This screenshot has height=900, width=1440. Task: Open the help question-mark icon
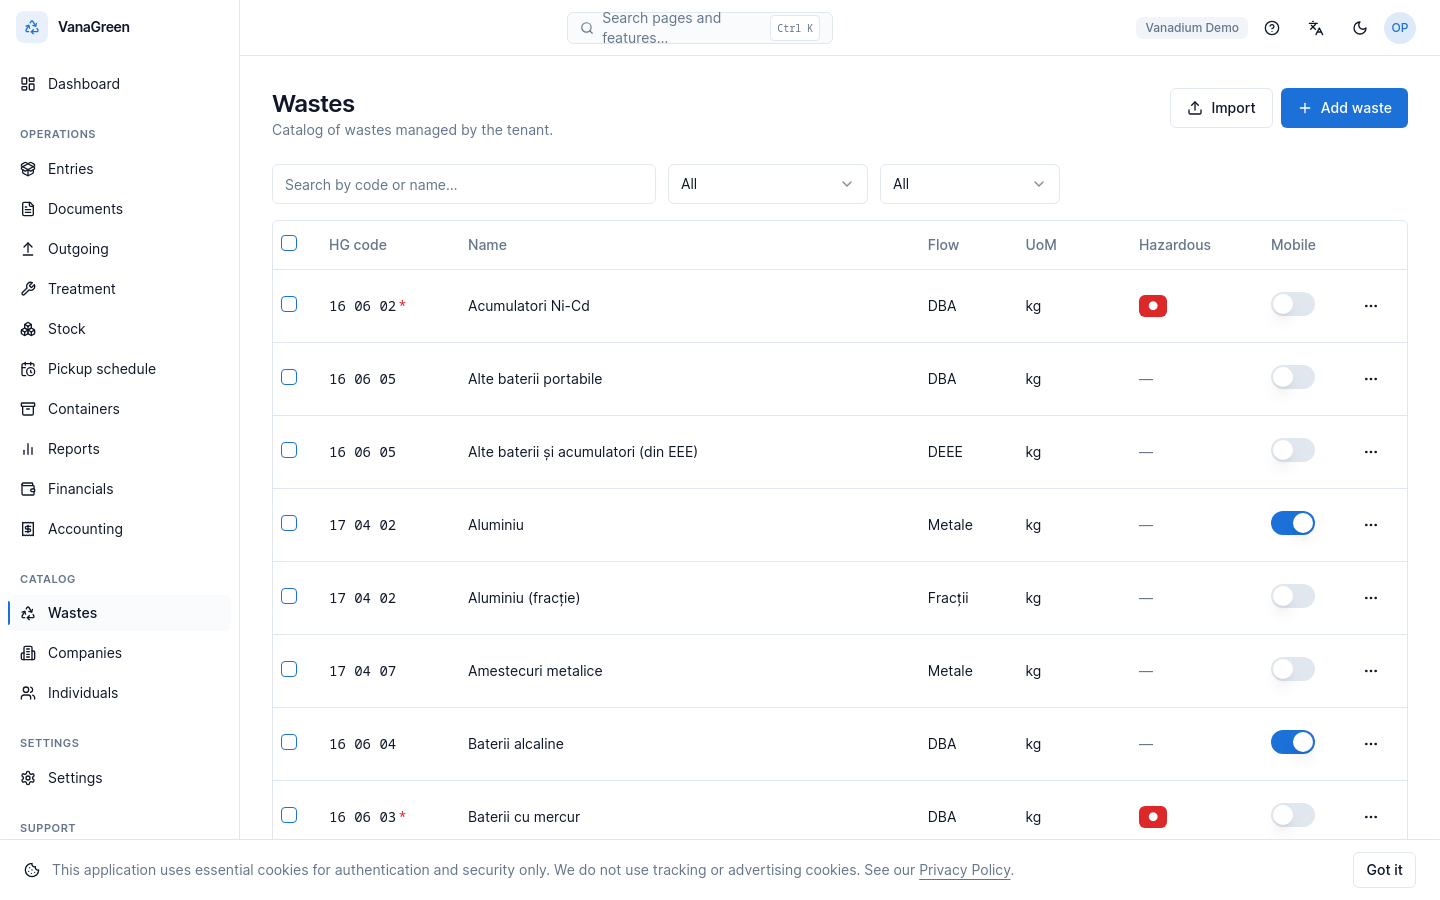(x=1272, y=28)
